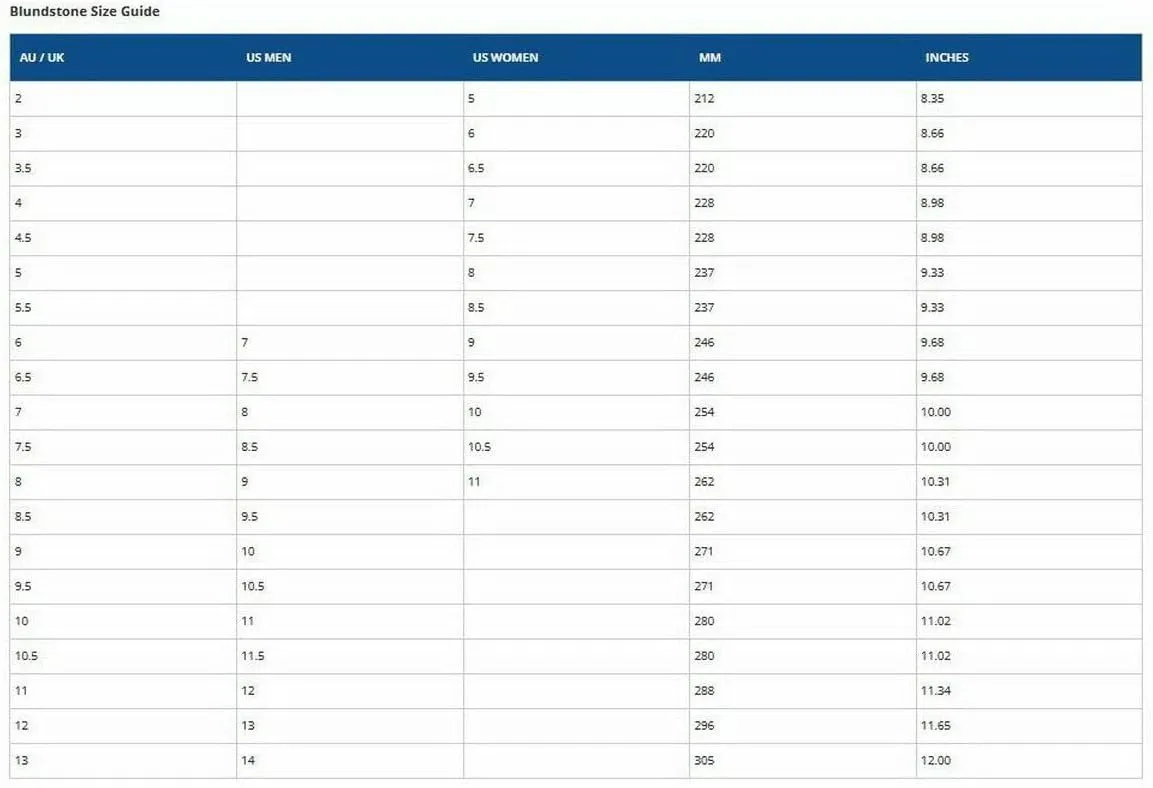Click the 12.00 inches cell
The image size is (1153, 788).
[x=1029, y=761]
